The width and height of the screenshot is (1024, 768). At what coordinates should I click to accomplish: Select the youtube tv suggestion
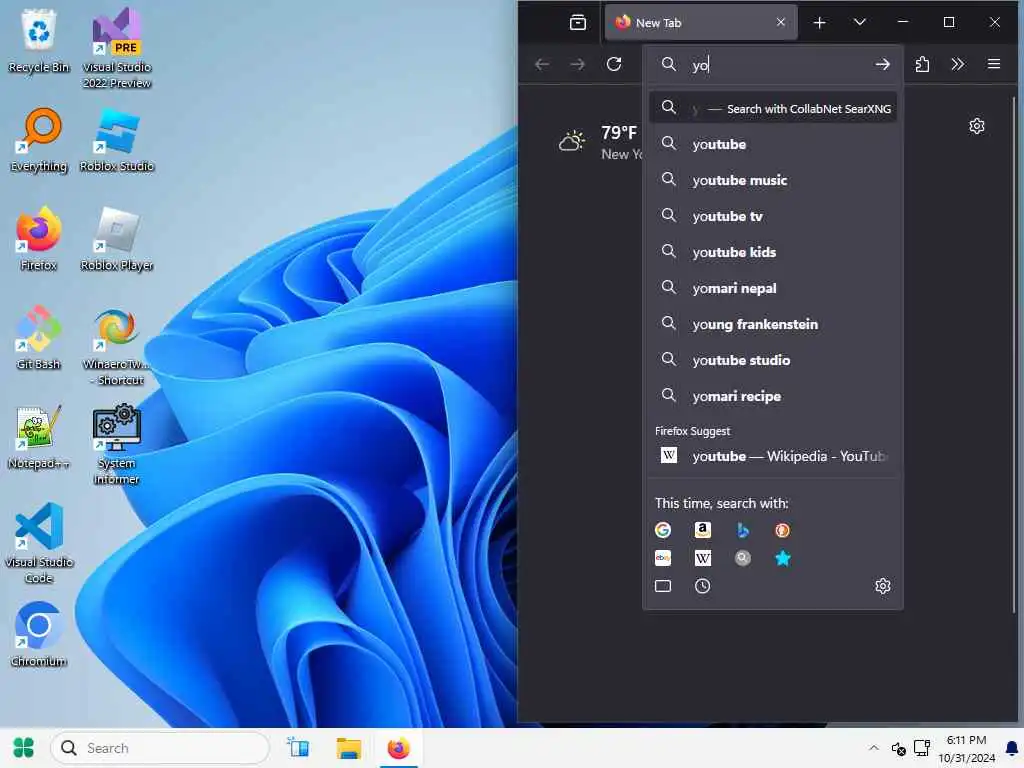coord(773,216)
